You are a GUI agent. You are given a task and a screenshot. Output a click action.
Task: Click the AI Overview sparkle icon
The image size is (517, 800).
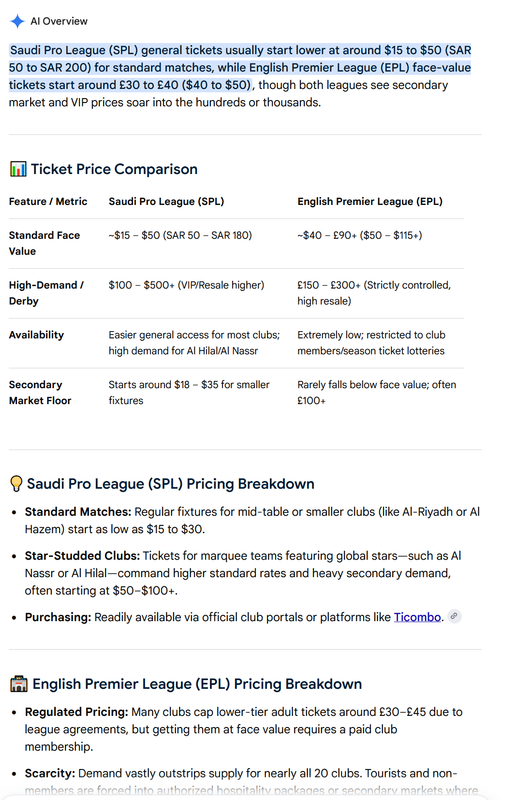click(17, 21)
